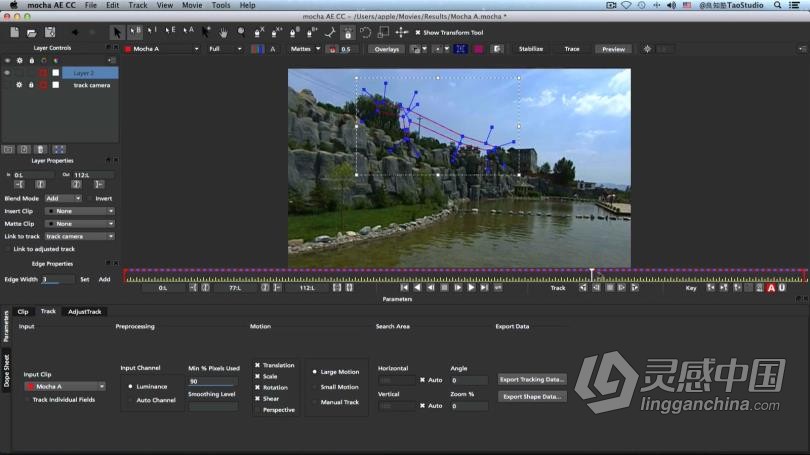Click the Stabilize button
The width and height of the screenshot is (810, 455).
[531, 49]
